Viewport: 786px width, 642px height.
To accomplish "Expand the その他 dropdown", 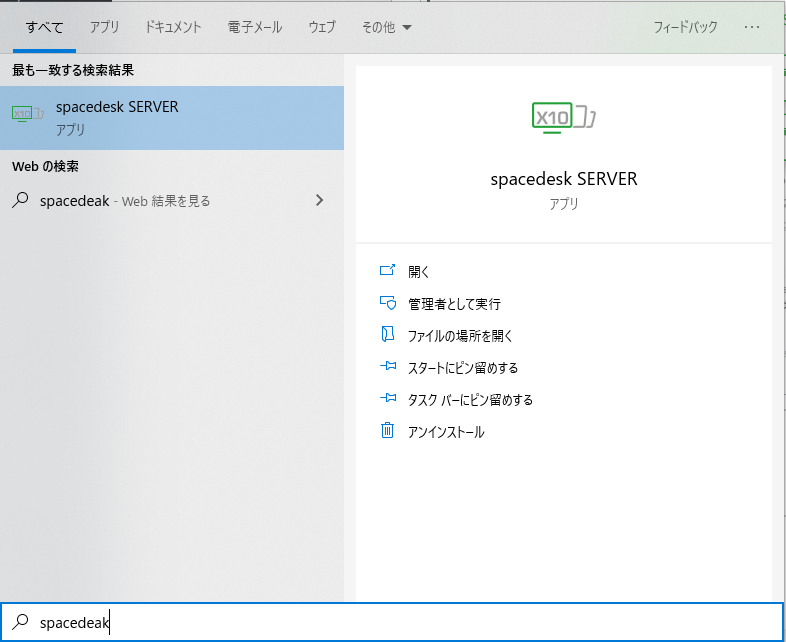I will tap(386, 27).
